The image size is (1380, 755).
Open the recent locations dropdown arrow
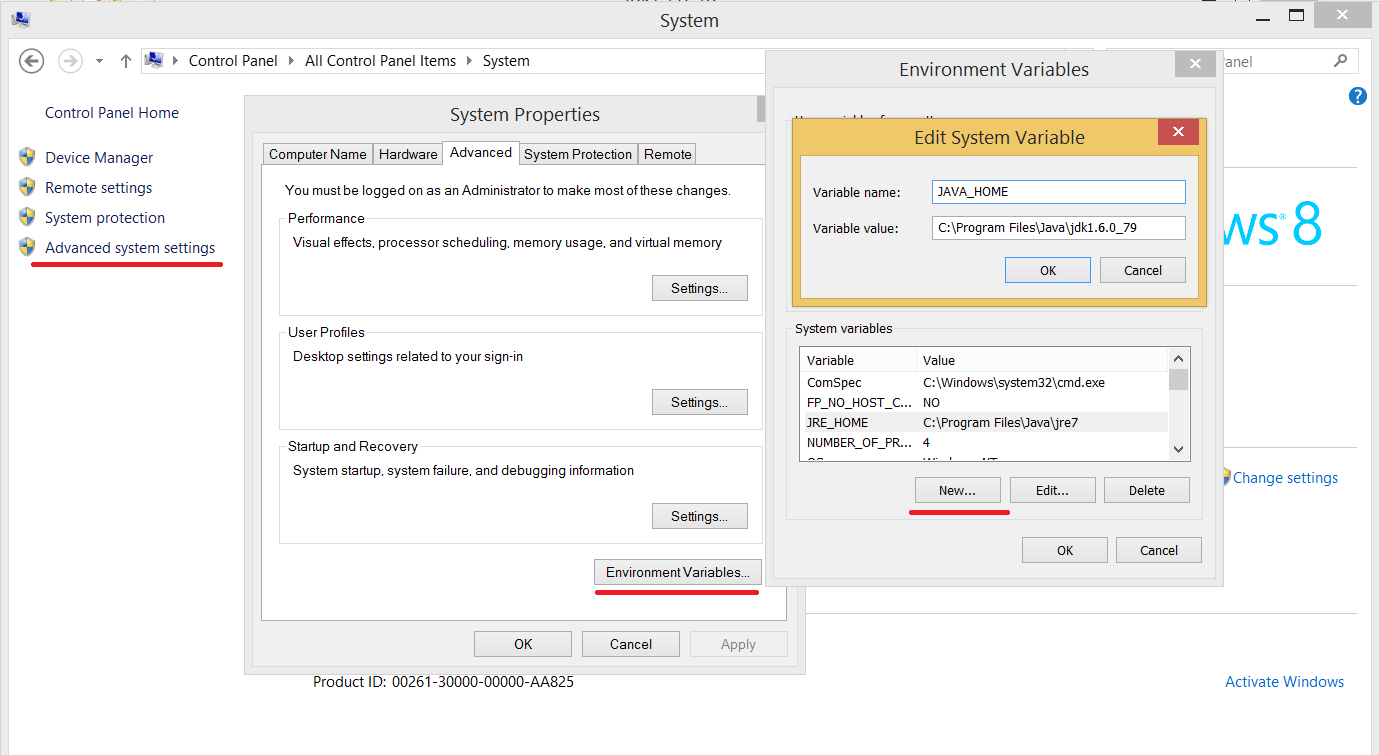tap(99, 61)
